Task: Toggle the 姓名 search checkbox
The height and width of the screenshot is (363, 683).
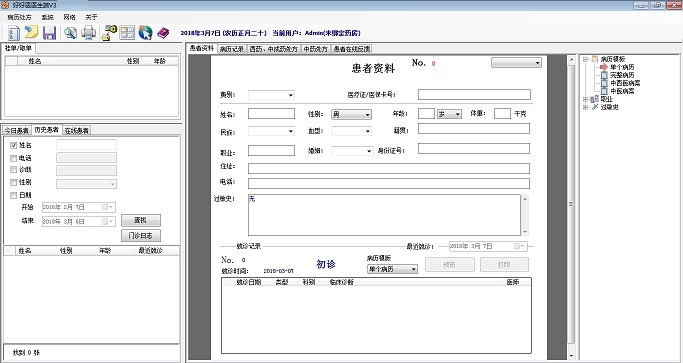Action: click(14, 145)
